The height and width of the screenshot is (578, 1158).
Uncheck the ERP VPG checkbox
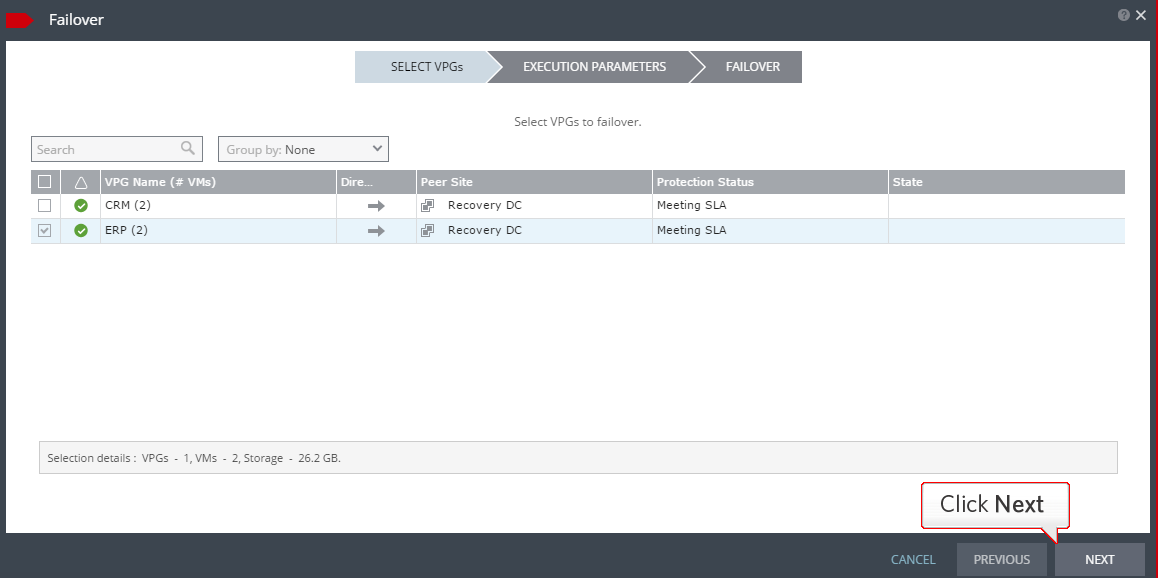pyautogui.click(x=44, y=231)
